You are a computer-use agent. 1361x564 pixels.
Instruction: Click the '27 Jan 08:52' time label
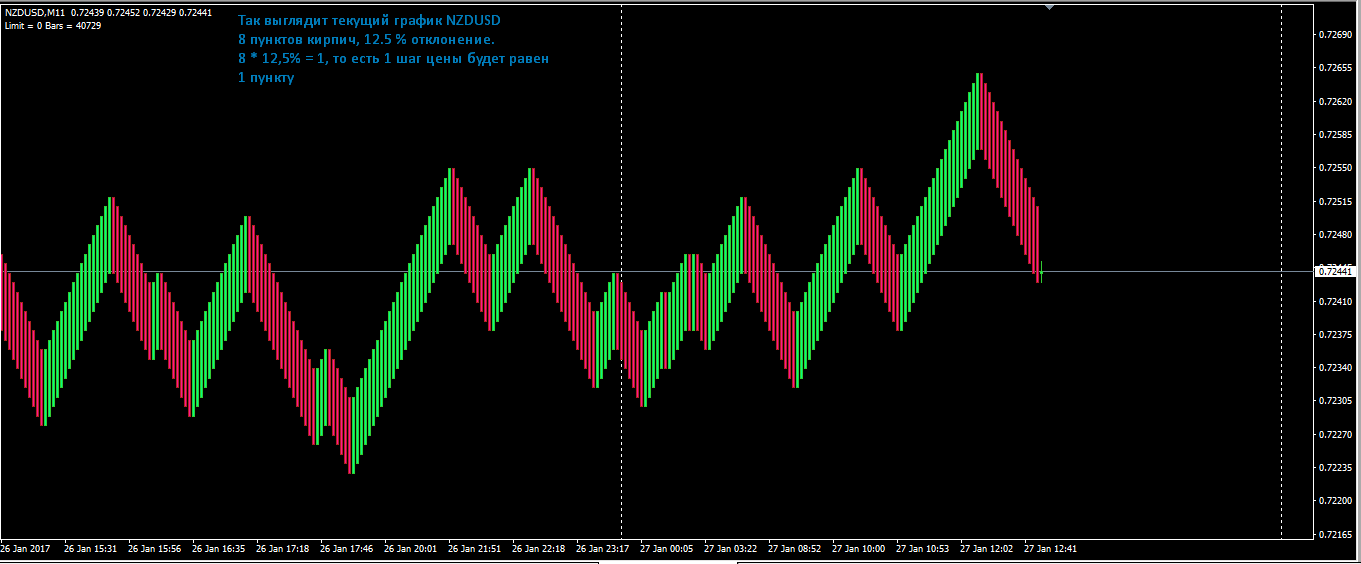pyautogui.click(x=794, y=548)
